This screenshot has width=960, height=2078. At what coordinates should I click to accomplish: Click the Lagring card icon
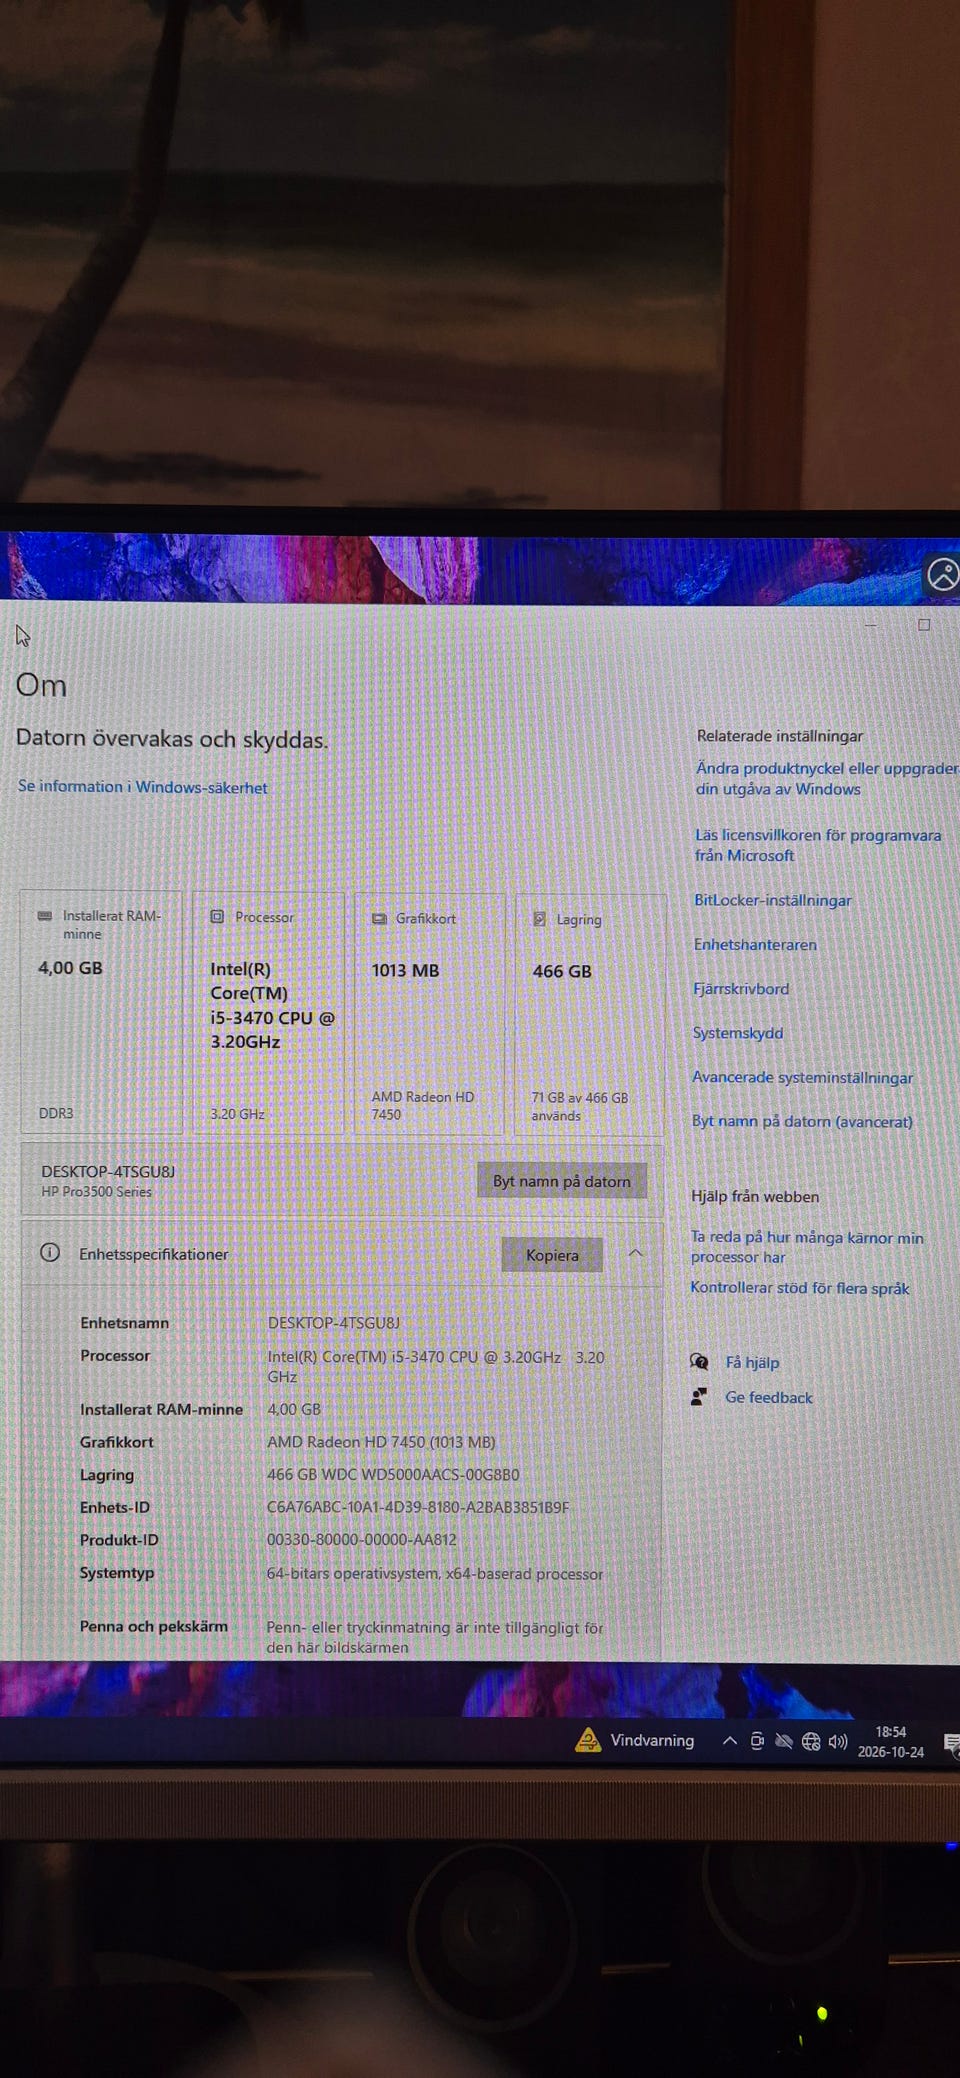[x=539, y=919]
